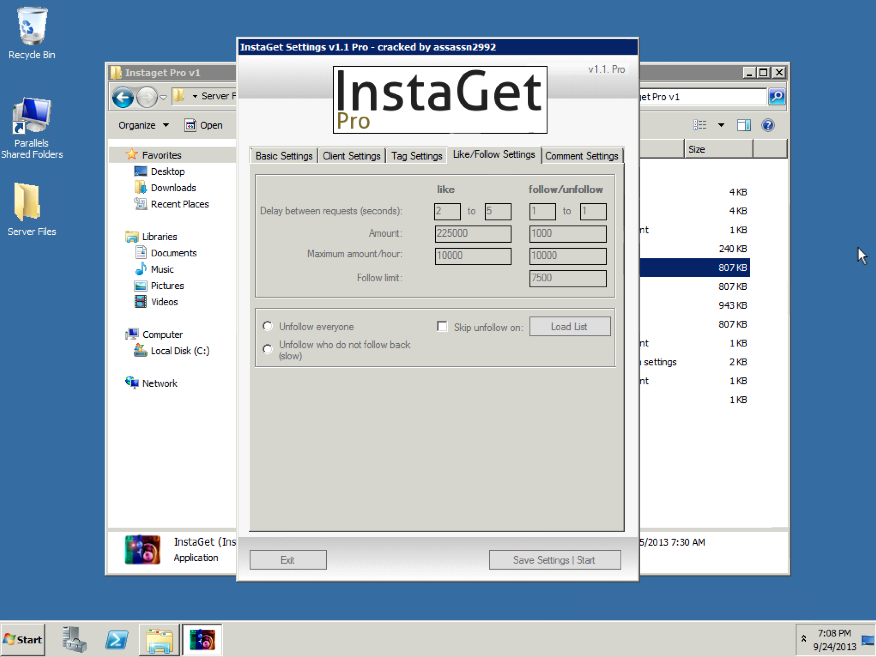Open Parallels Shared Folders desktop icon
This screenshot has width=876, height=657.
point(32,128)
